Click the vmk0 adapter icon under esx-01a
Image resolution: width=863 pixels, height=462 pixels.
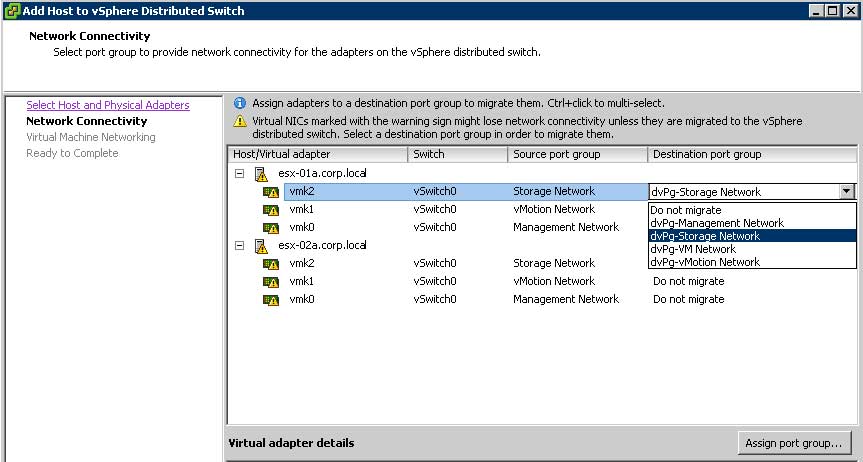(271, 228)
